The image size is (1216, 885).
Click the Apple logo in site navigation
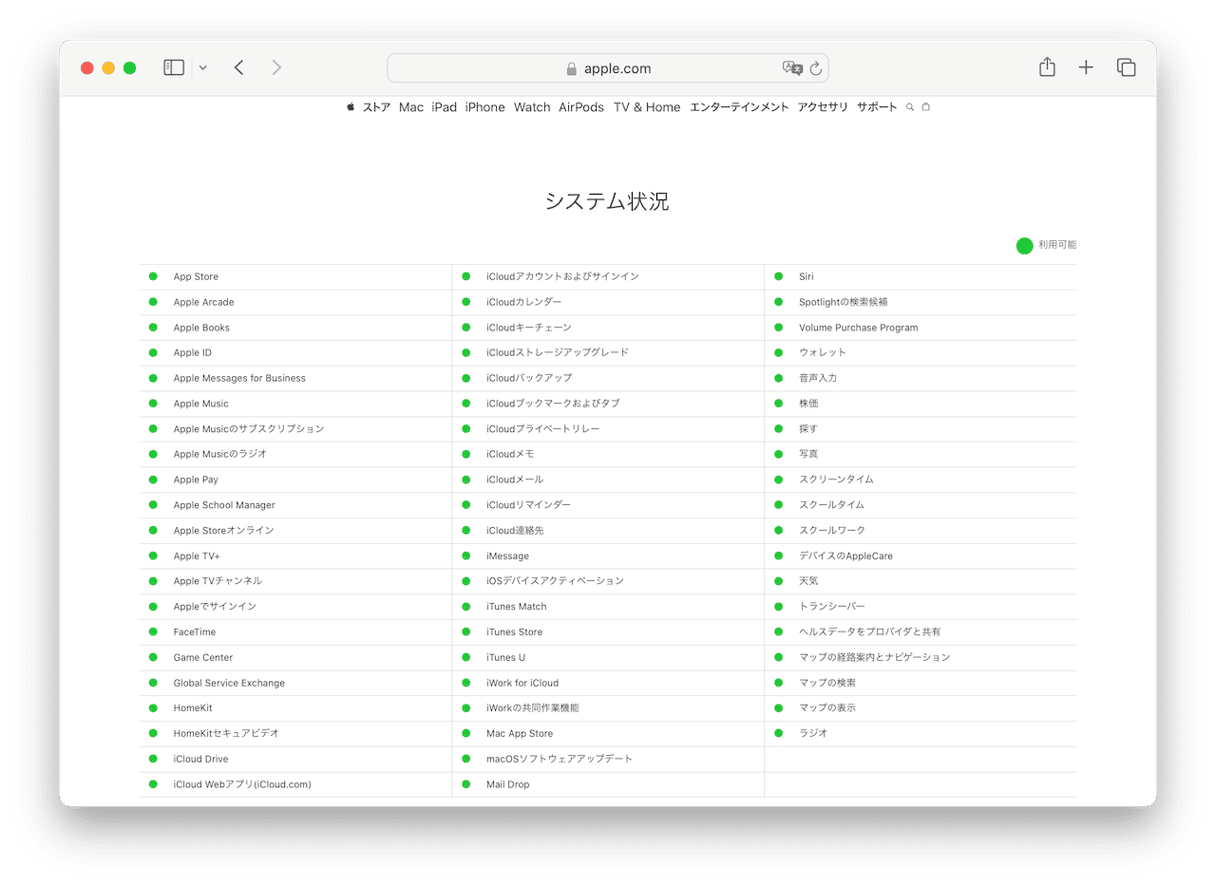tap(351, 107)
